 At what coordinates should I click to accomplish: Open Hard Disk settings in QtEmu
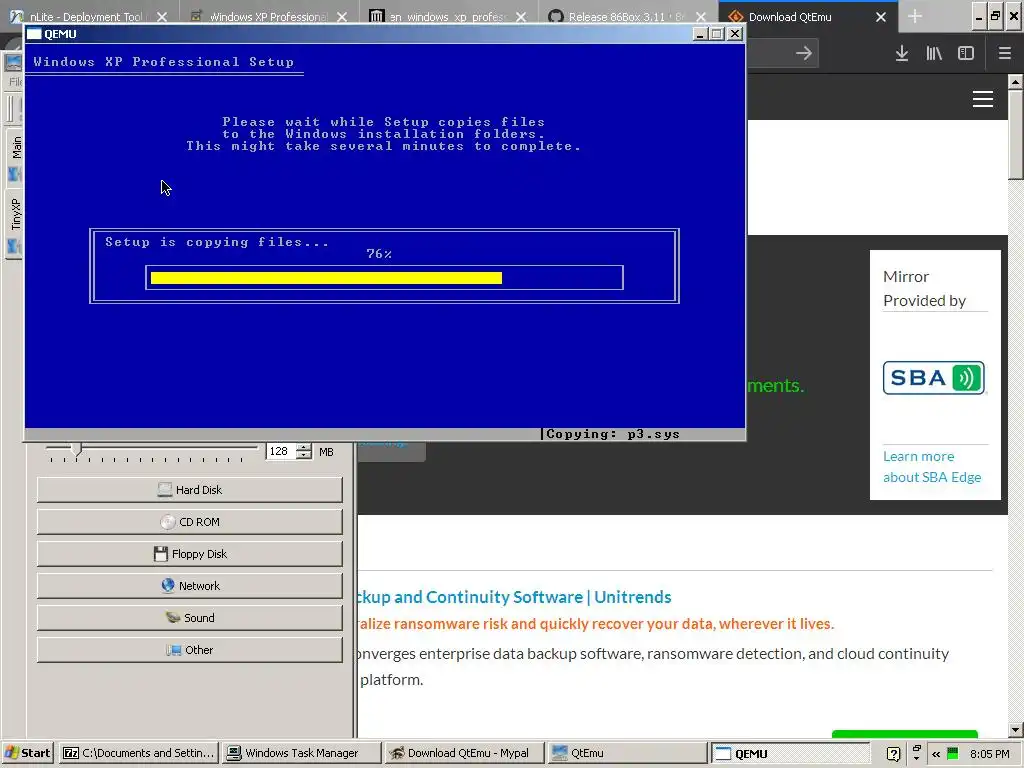(189, 490)
